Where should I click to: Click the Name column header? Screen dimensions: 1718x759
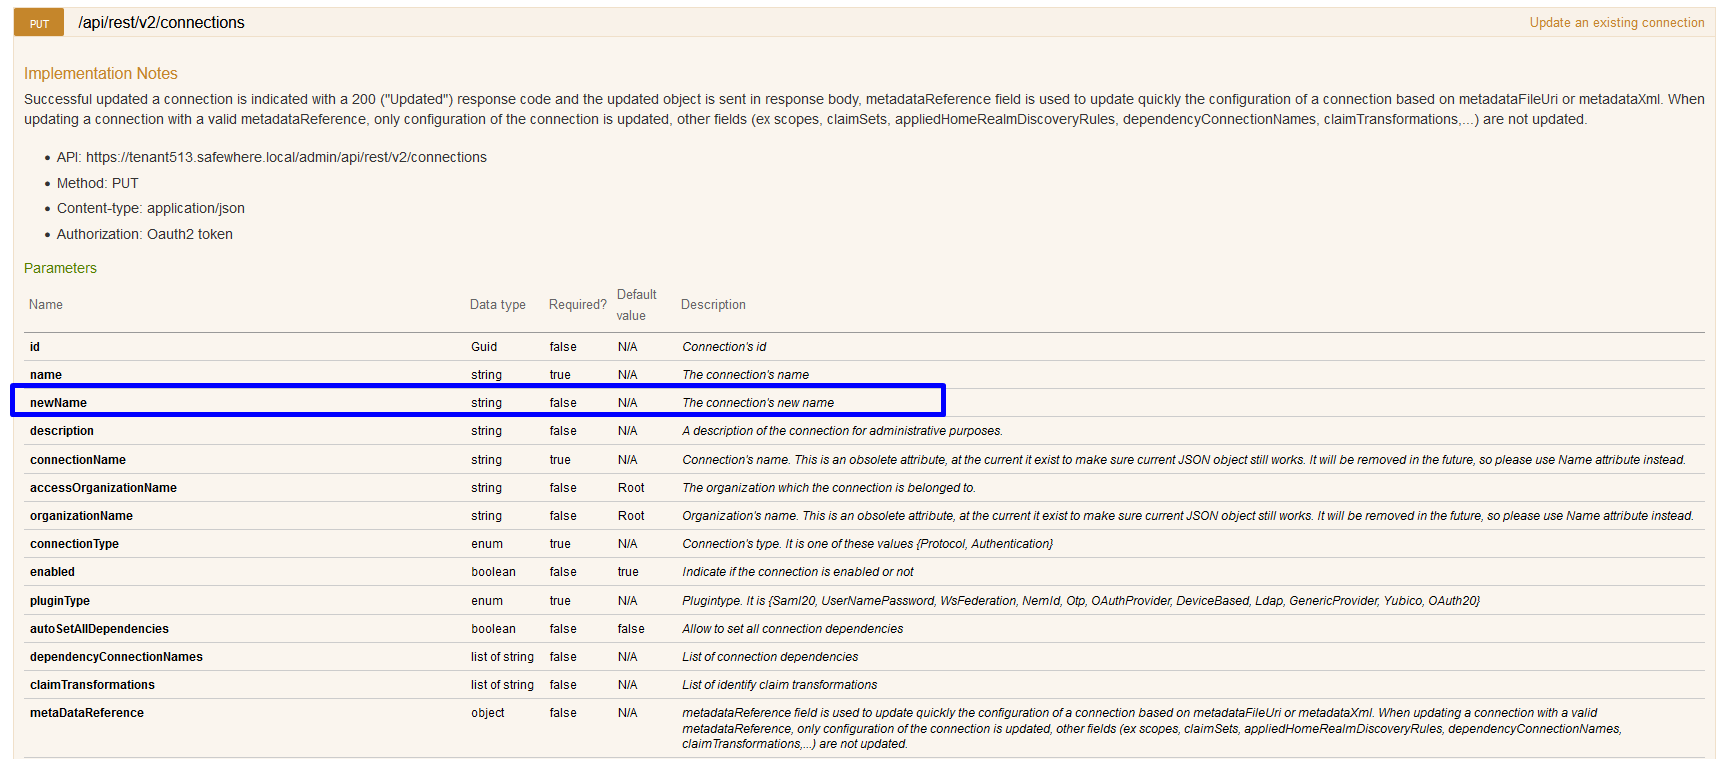click(x=46, y=305)
